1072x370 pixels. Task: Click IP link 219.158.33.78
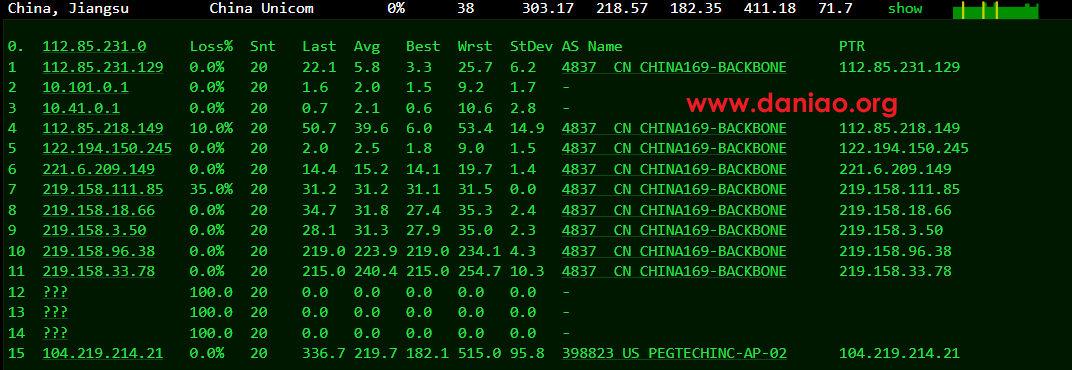pyautogui.click(x=98, y=272)
